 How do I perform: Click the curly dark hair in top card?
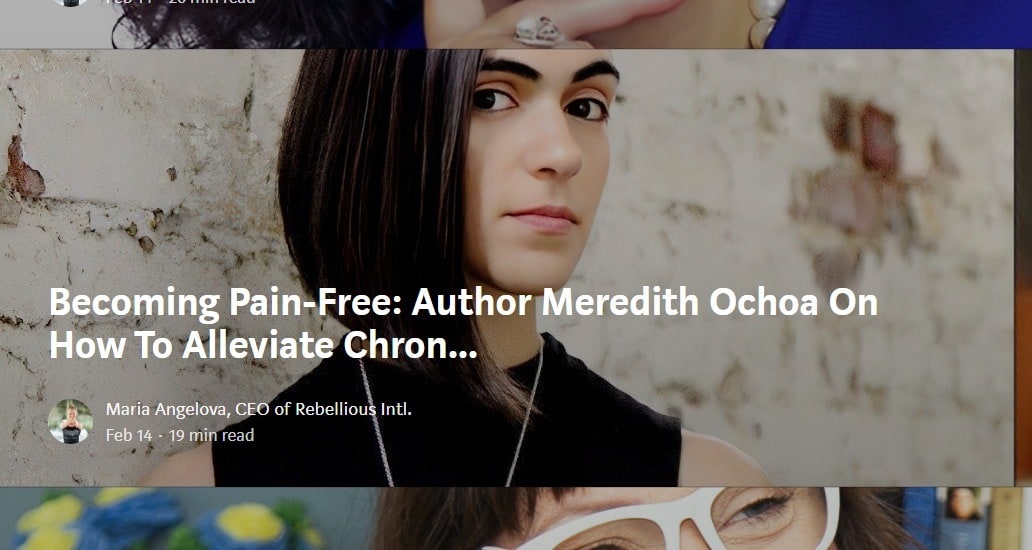coord(263,24)
